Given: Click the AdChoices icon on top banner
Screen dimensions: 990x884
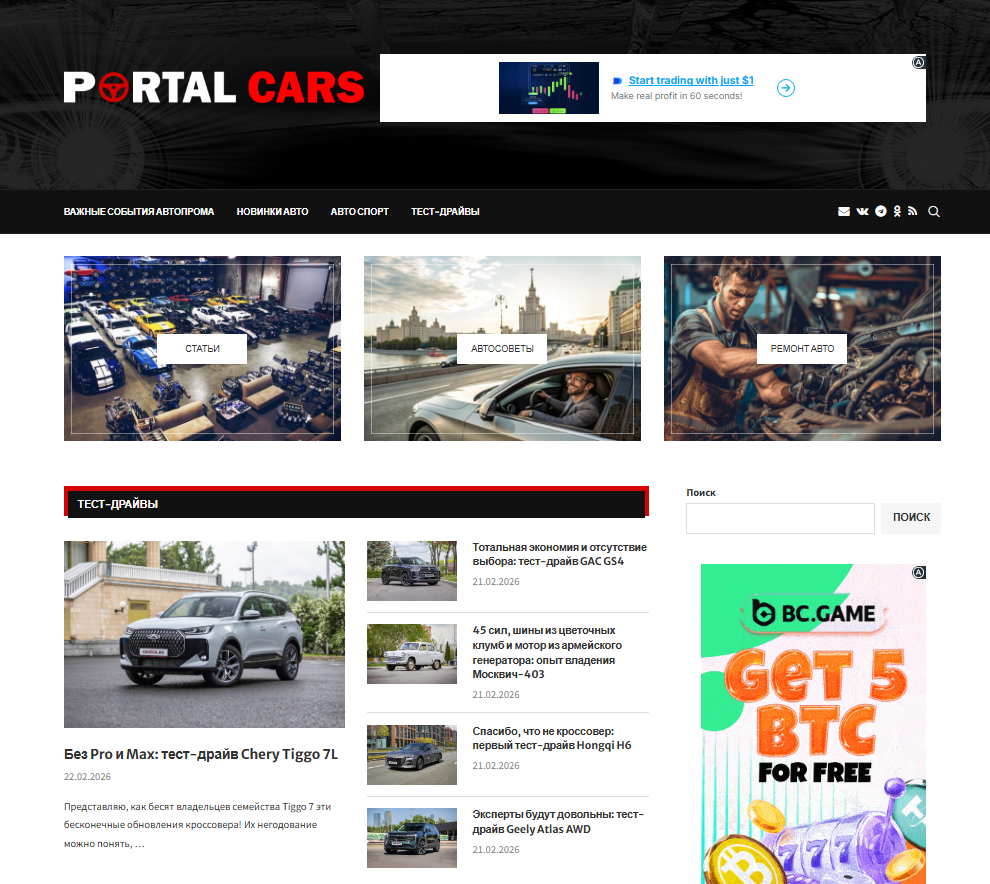Looking at the screenshot, I should [919, 62].
